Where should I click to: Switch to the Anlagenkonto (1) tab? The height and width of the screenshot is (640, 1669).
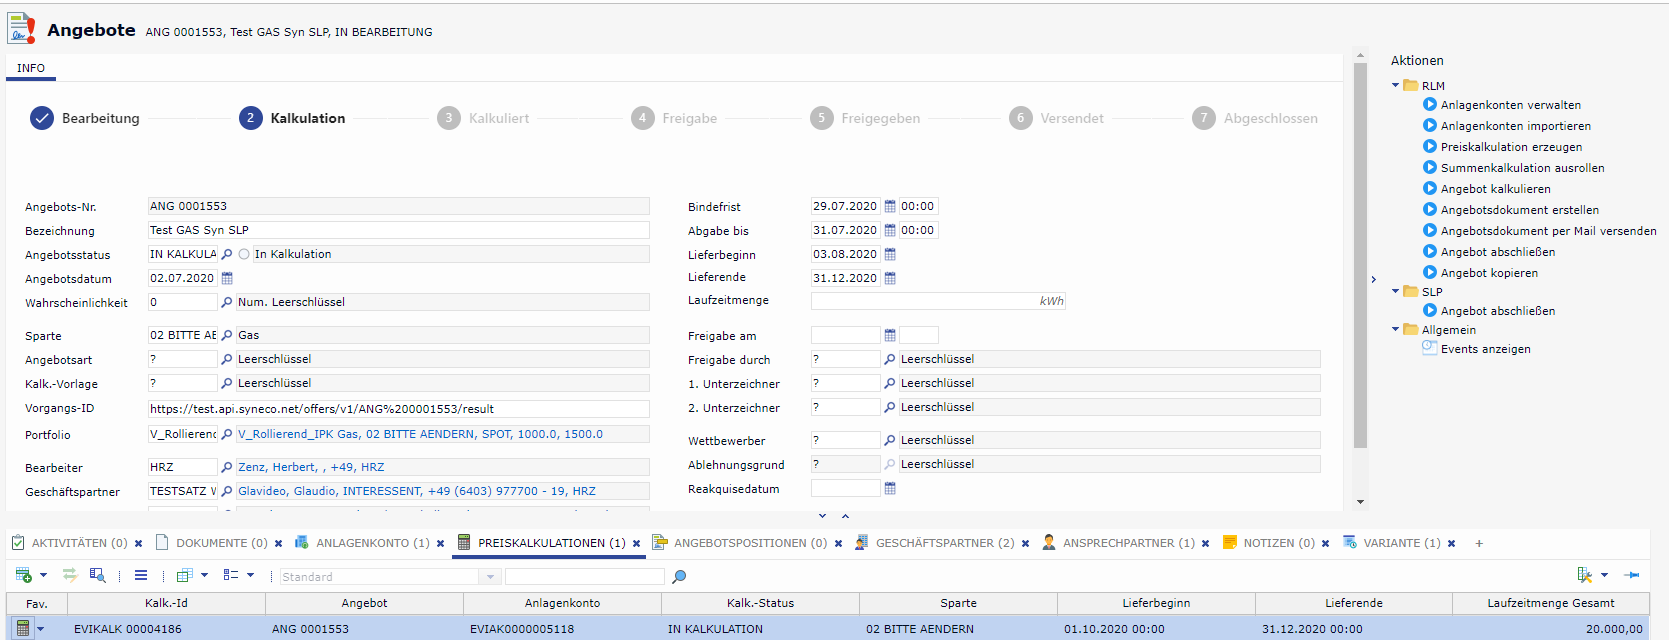pos(372,543)
